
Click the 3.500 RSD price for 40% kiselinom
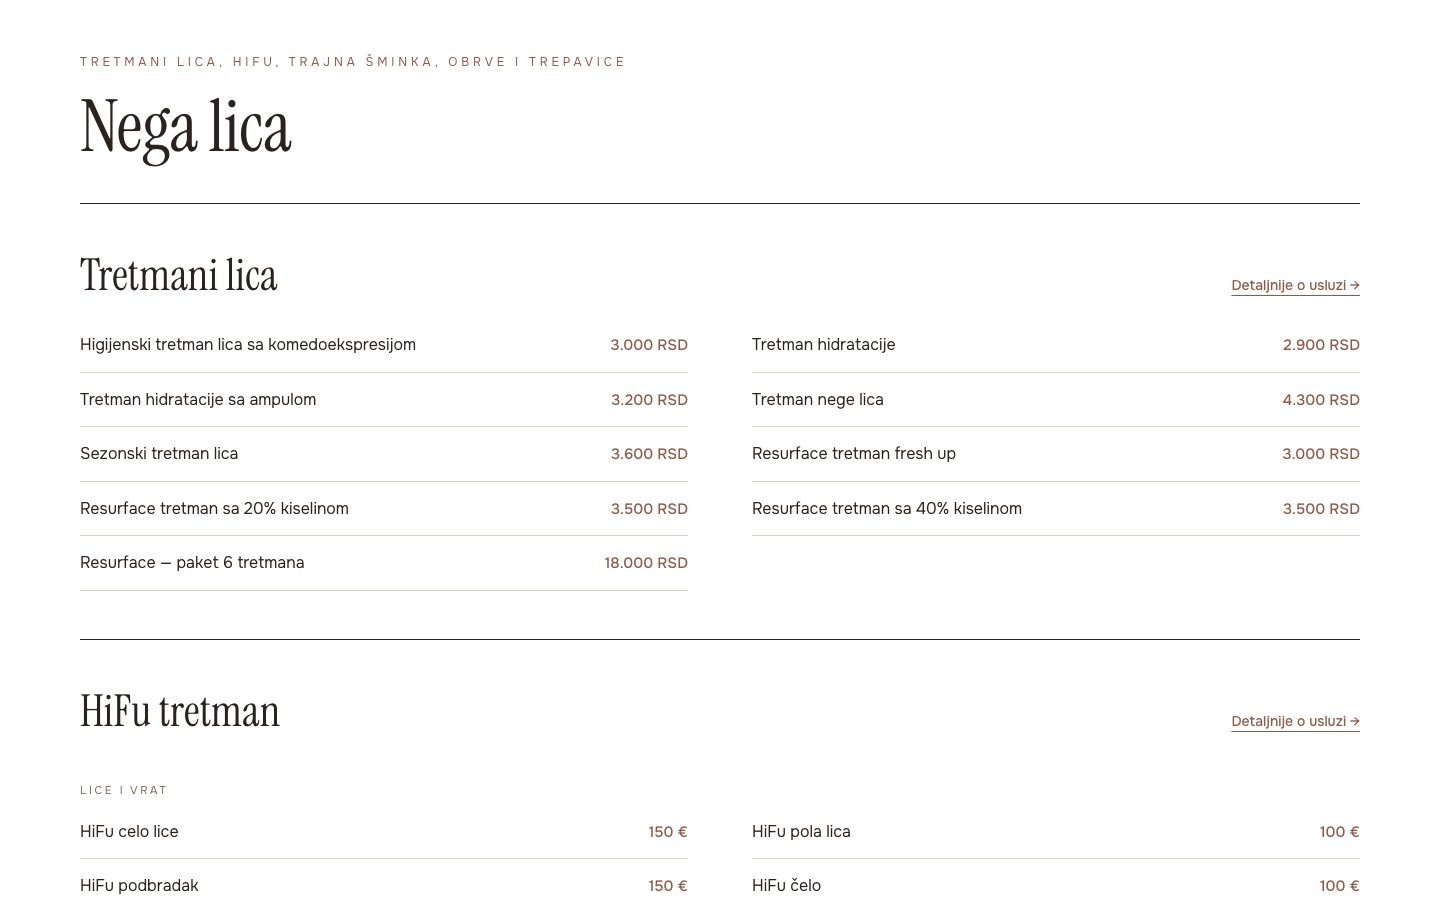point(1321,509)
